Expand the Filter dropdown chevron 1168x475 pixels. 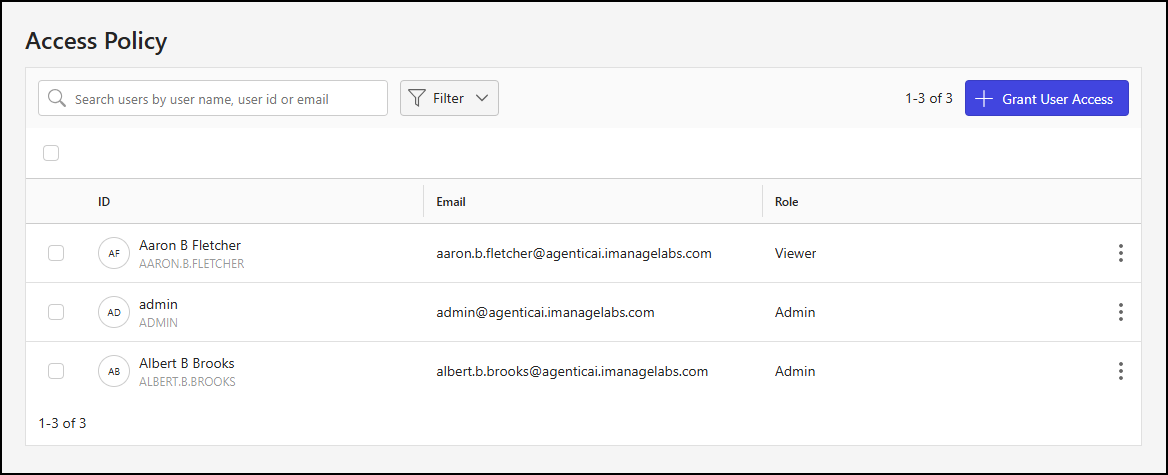click(482, 98)
